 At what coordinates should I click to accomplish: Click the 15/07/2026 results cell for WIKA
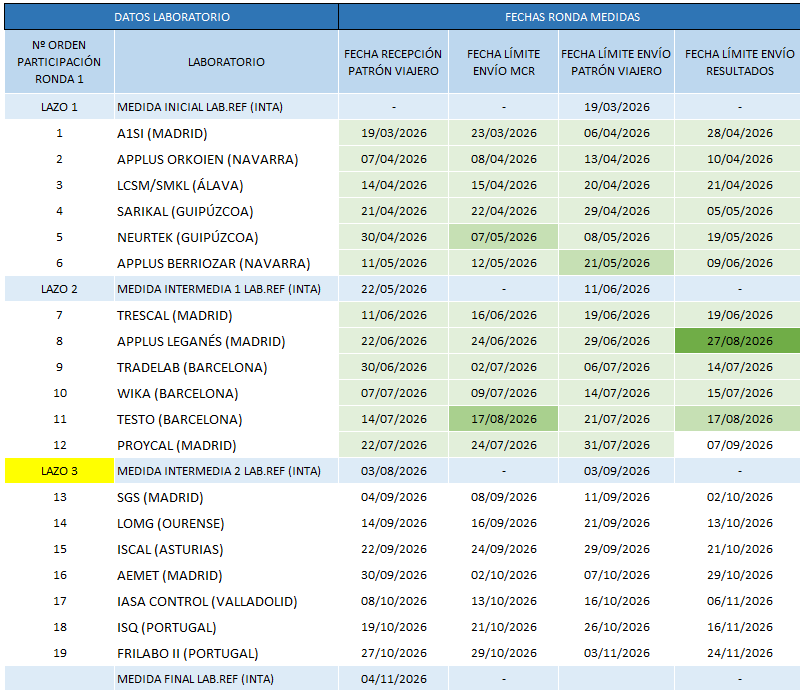coord(739,393)
